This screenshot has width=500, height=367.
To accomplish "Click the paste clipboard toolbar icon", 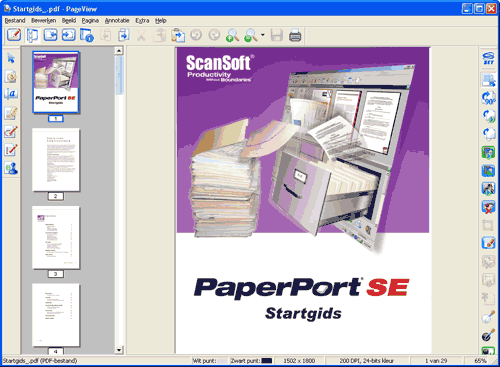I will click(x=178, y=35).
